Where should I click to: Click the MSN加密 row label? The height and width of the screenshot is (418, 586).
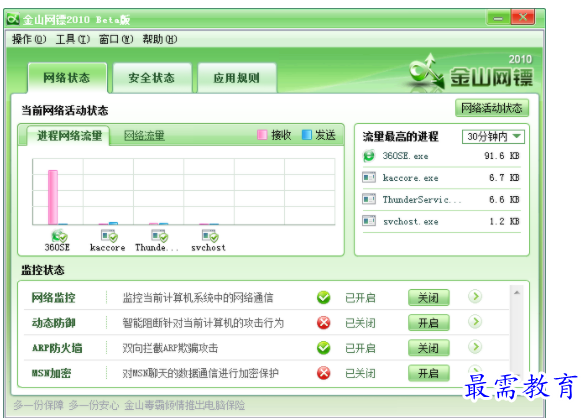point(51,373)
